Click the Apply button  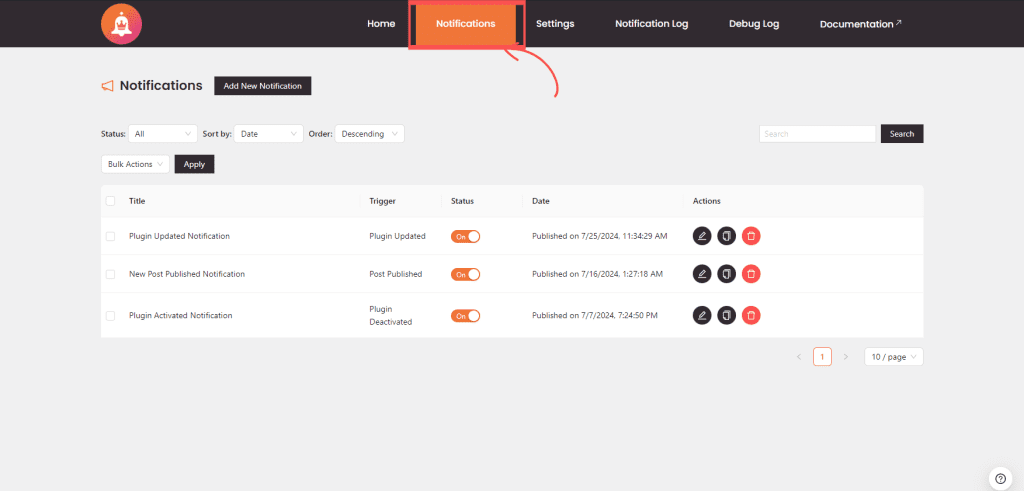click(195, 165)
